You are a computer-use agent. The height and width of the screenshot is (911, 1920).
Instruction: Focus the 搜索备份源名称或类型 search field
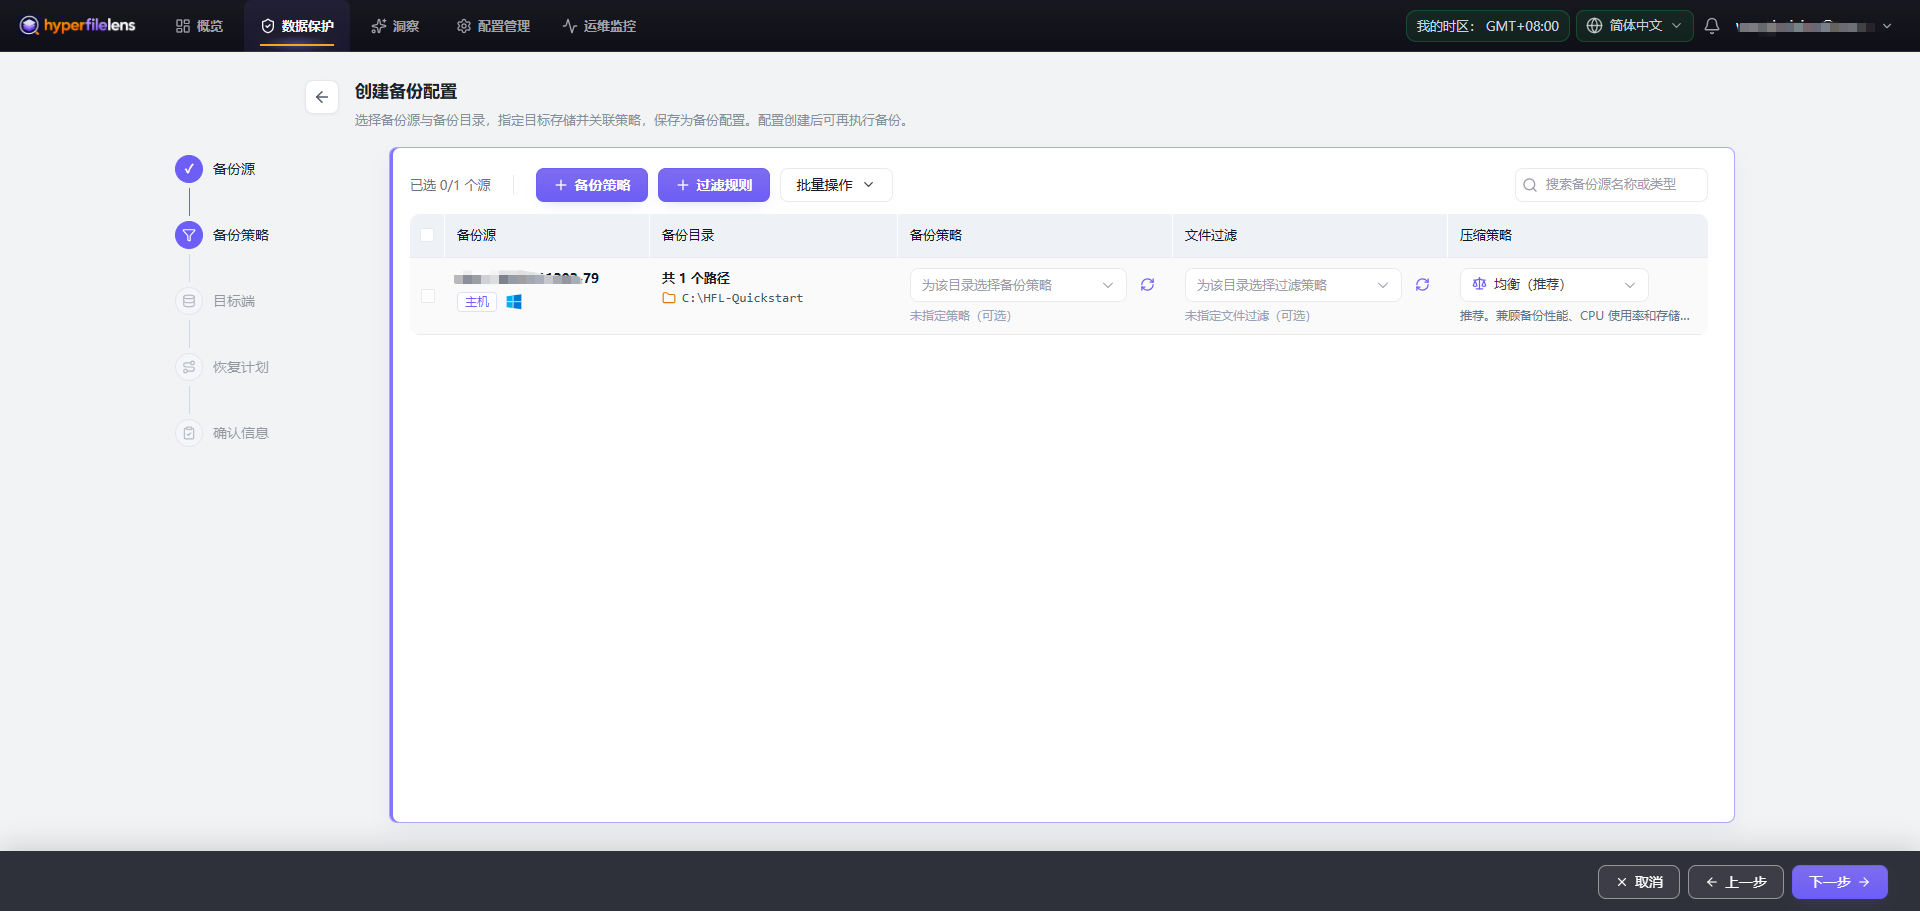pos(1611,185)
